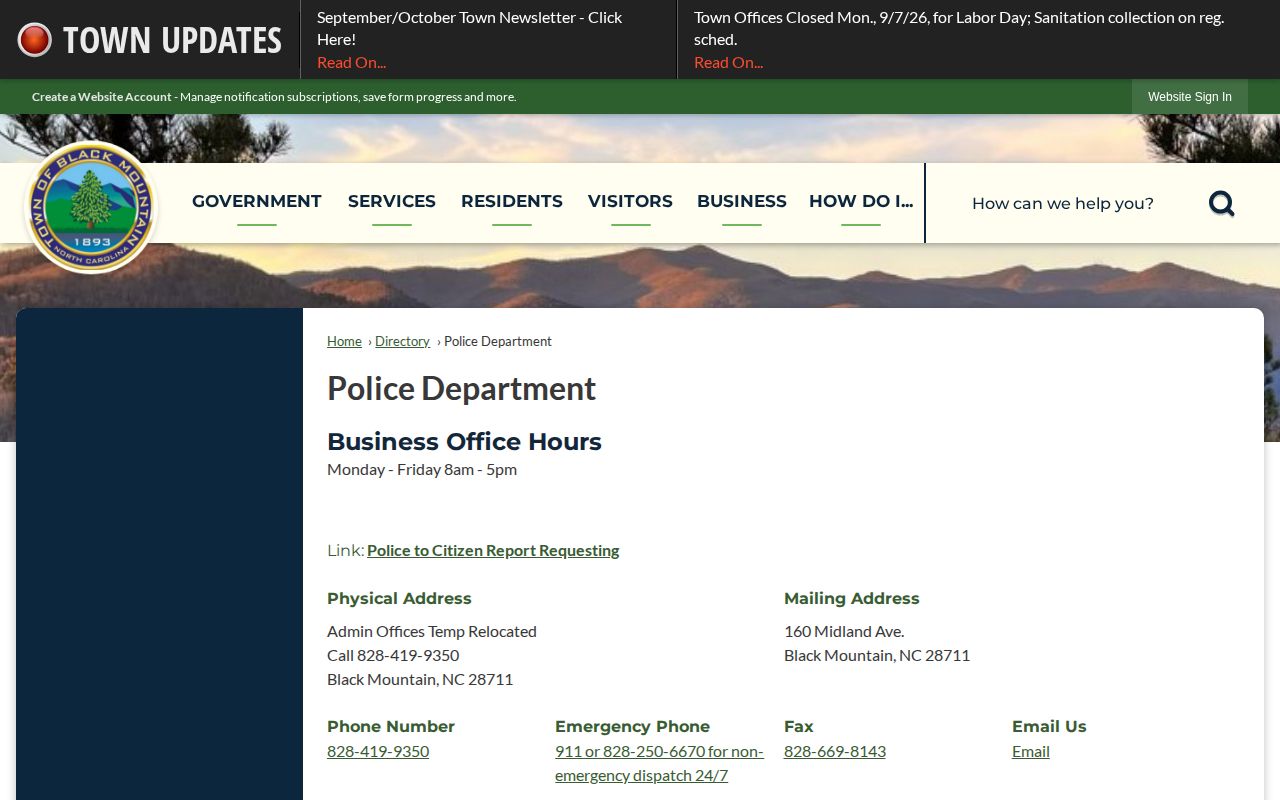This screenshot has height=800, width=1280.
Task: Click 'Police Department' in the breadcrumb trail
Action: pyautogui.click(x=498, y=341)
